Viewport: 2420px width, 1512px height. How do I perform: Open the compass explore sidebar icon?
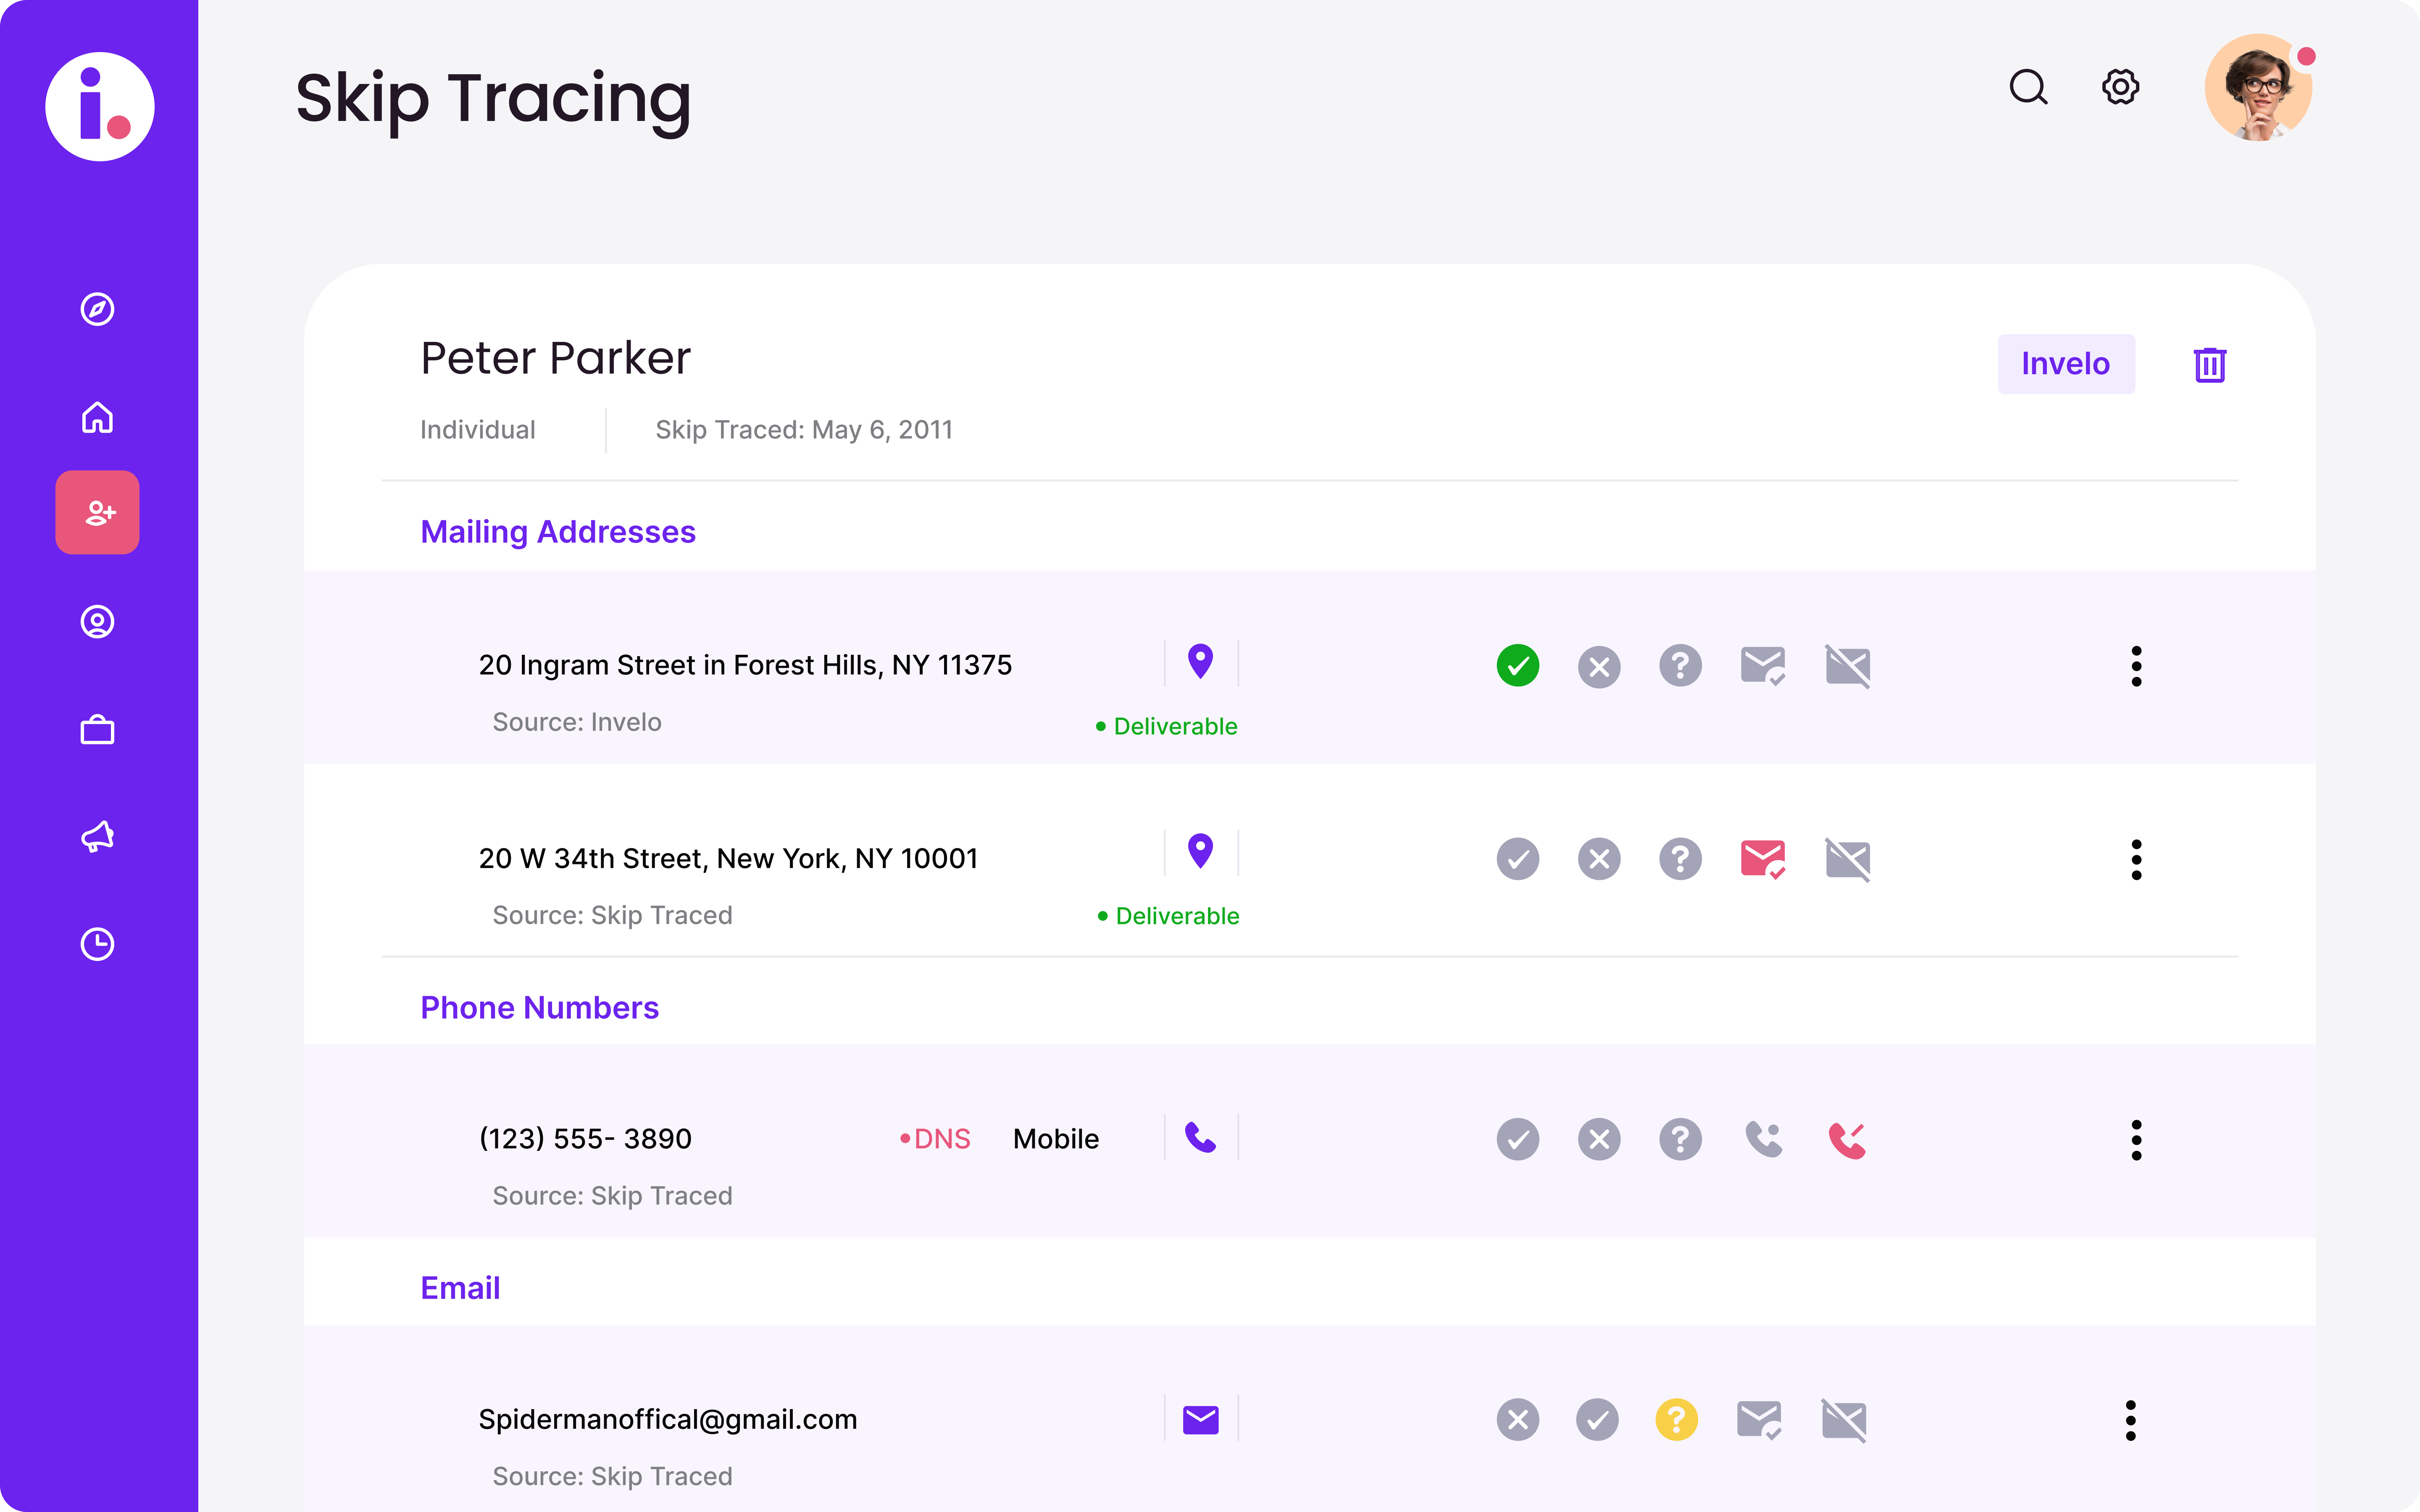[x=97, y=309]
